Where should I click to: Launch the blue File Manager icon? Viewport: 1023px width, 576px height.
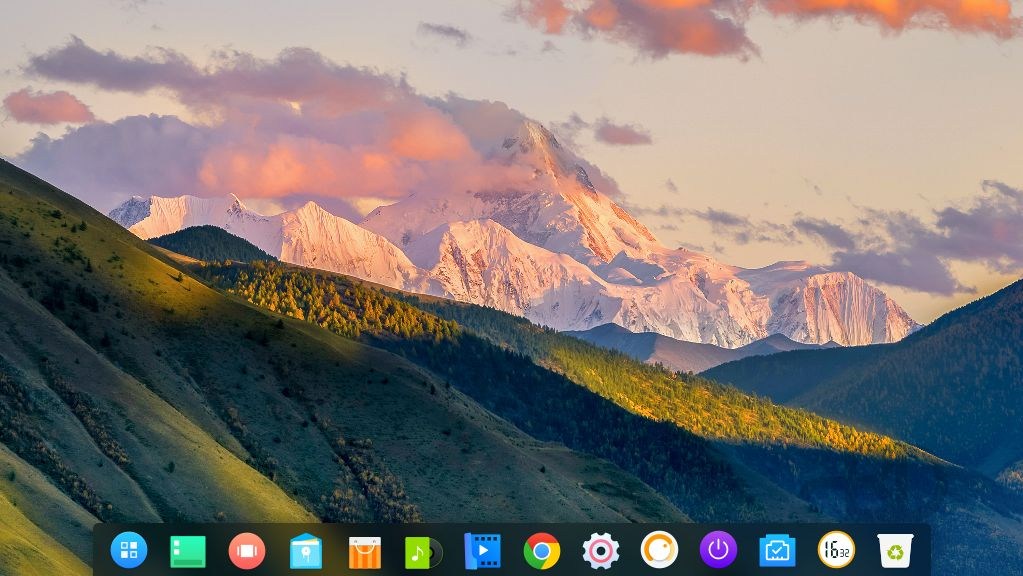(x=305, y=551)
